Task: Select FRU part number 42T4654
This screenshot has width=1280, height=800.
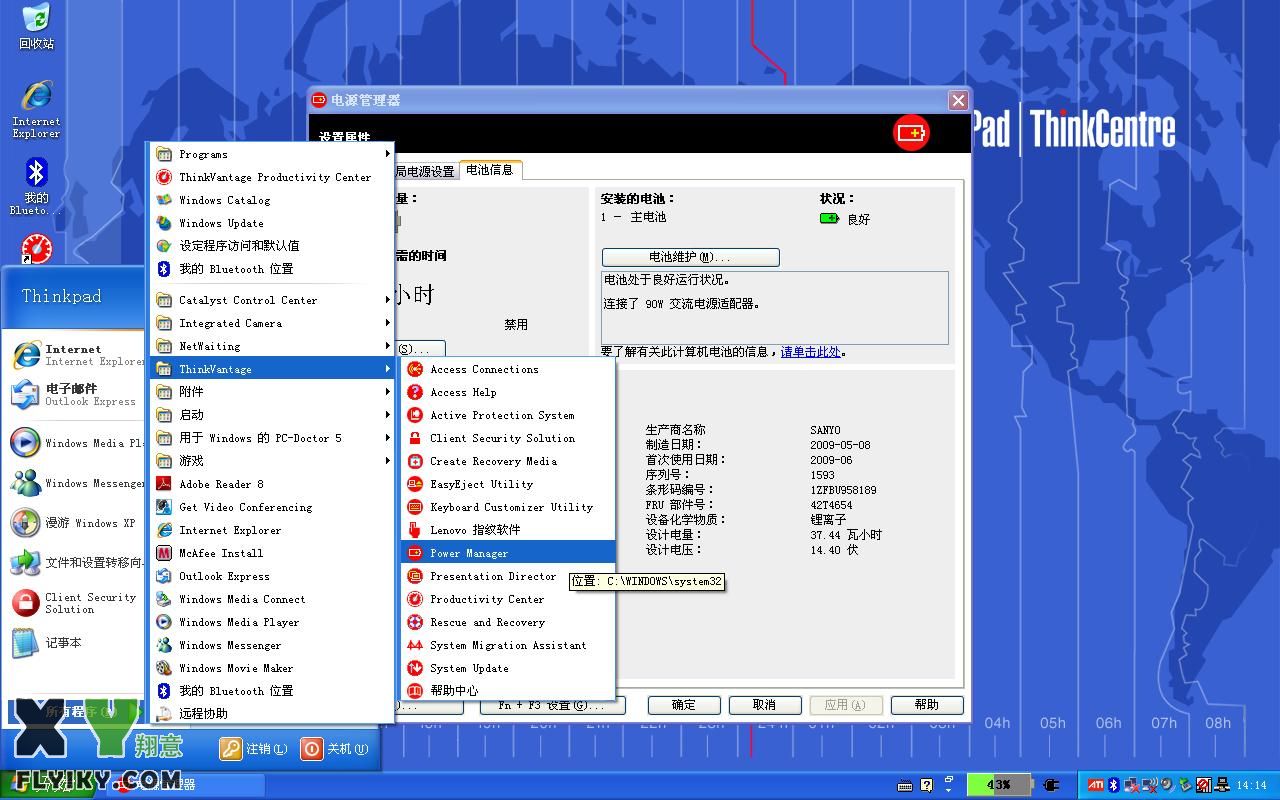Action: click(832, 505)
